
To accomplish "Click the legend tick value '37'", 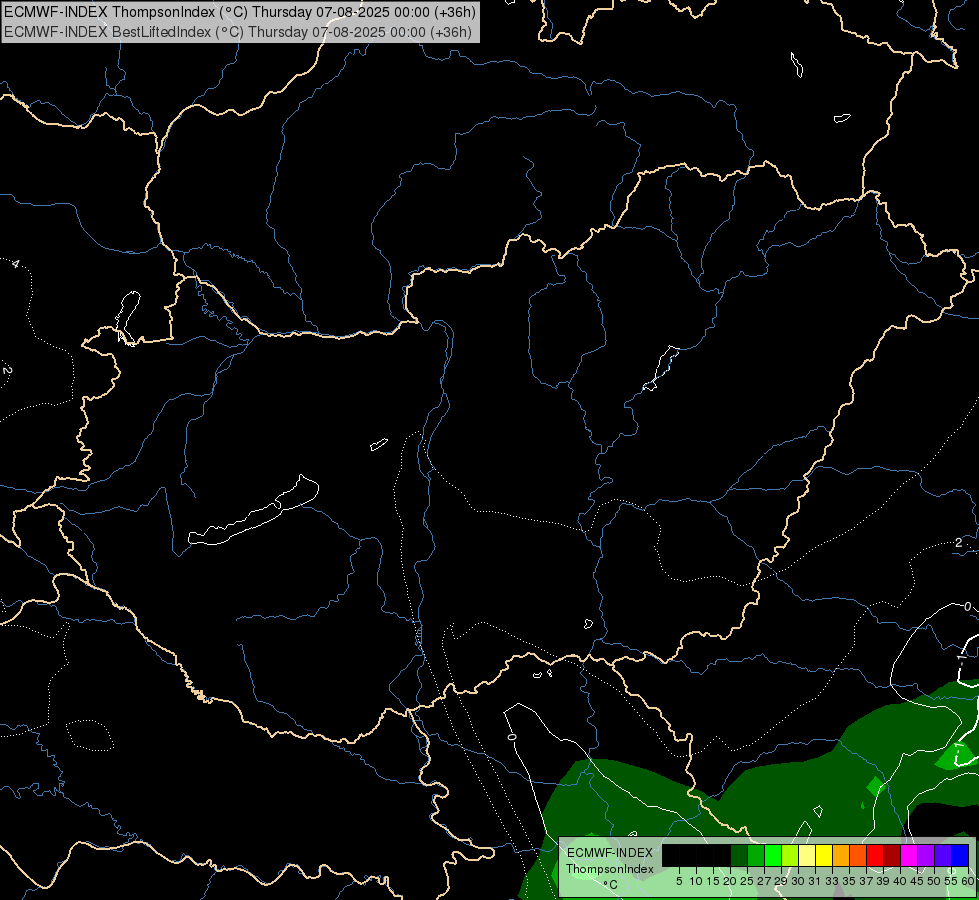I will pos(866,881).
